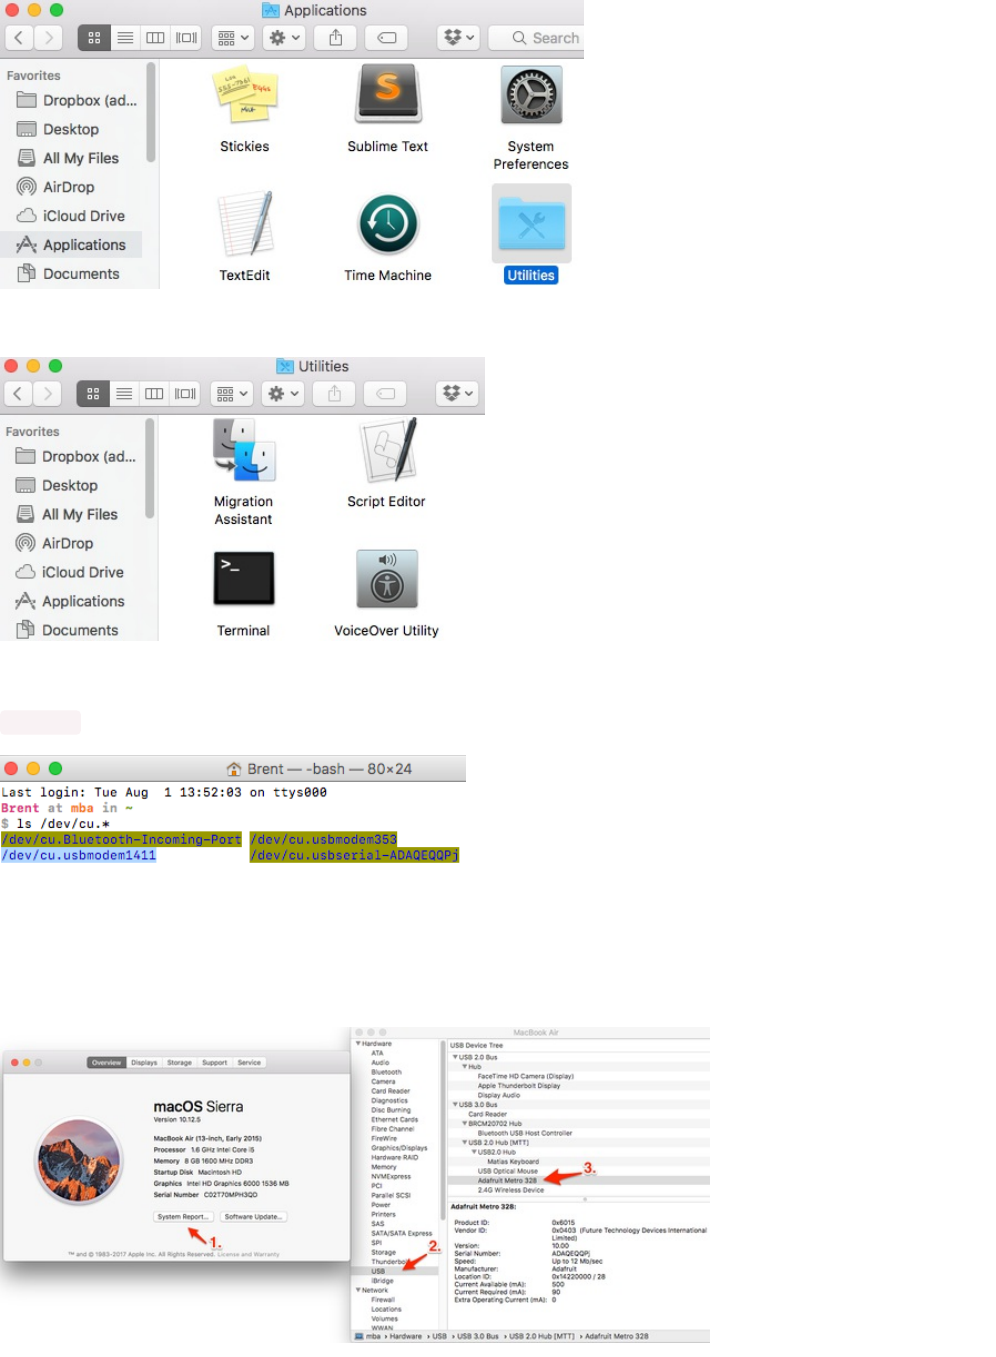This screenshot has height=1357, width=996.
Task: Switch to Displays tab in About This Mac
Action: click(144, 1063)
